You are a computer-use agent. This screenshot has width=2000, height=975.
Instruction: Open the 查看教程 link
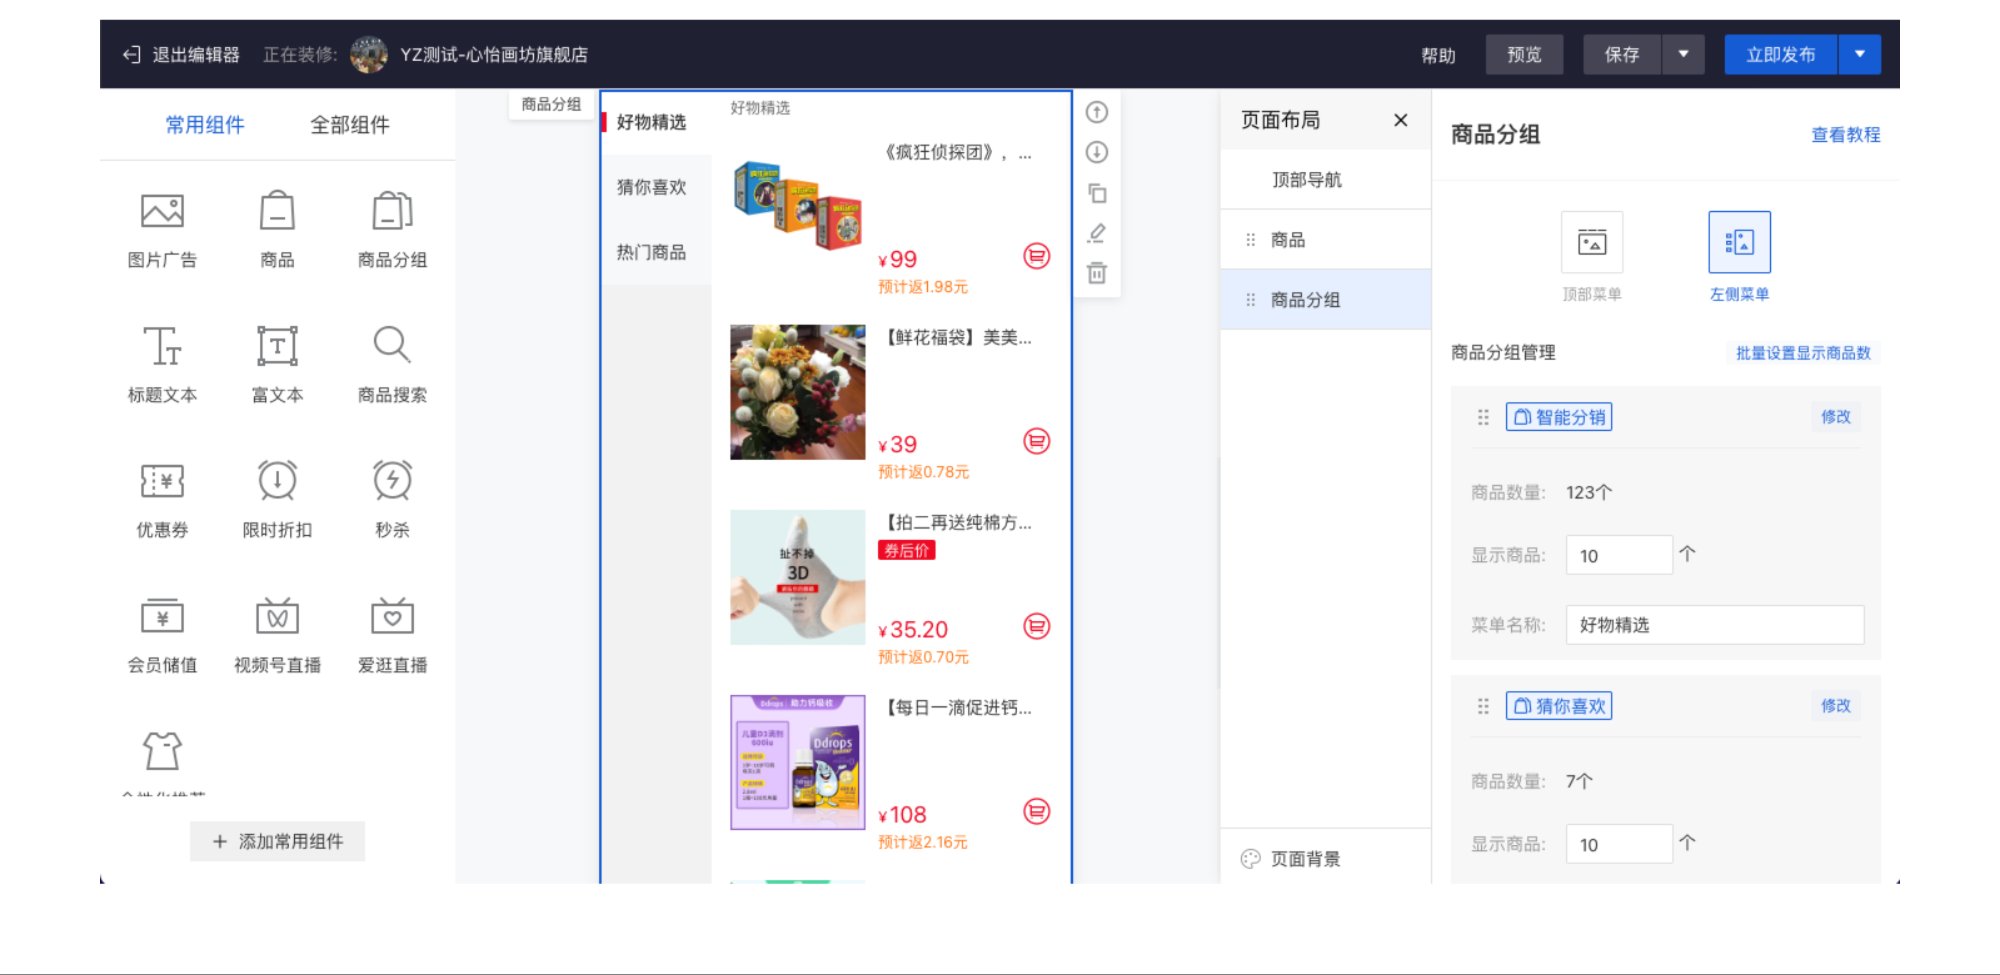click(x=1844, y=135)
